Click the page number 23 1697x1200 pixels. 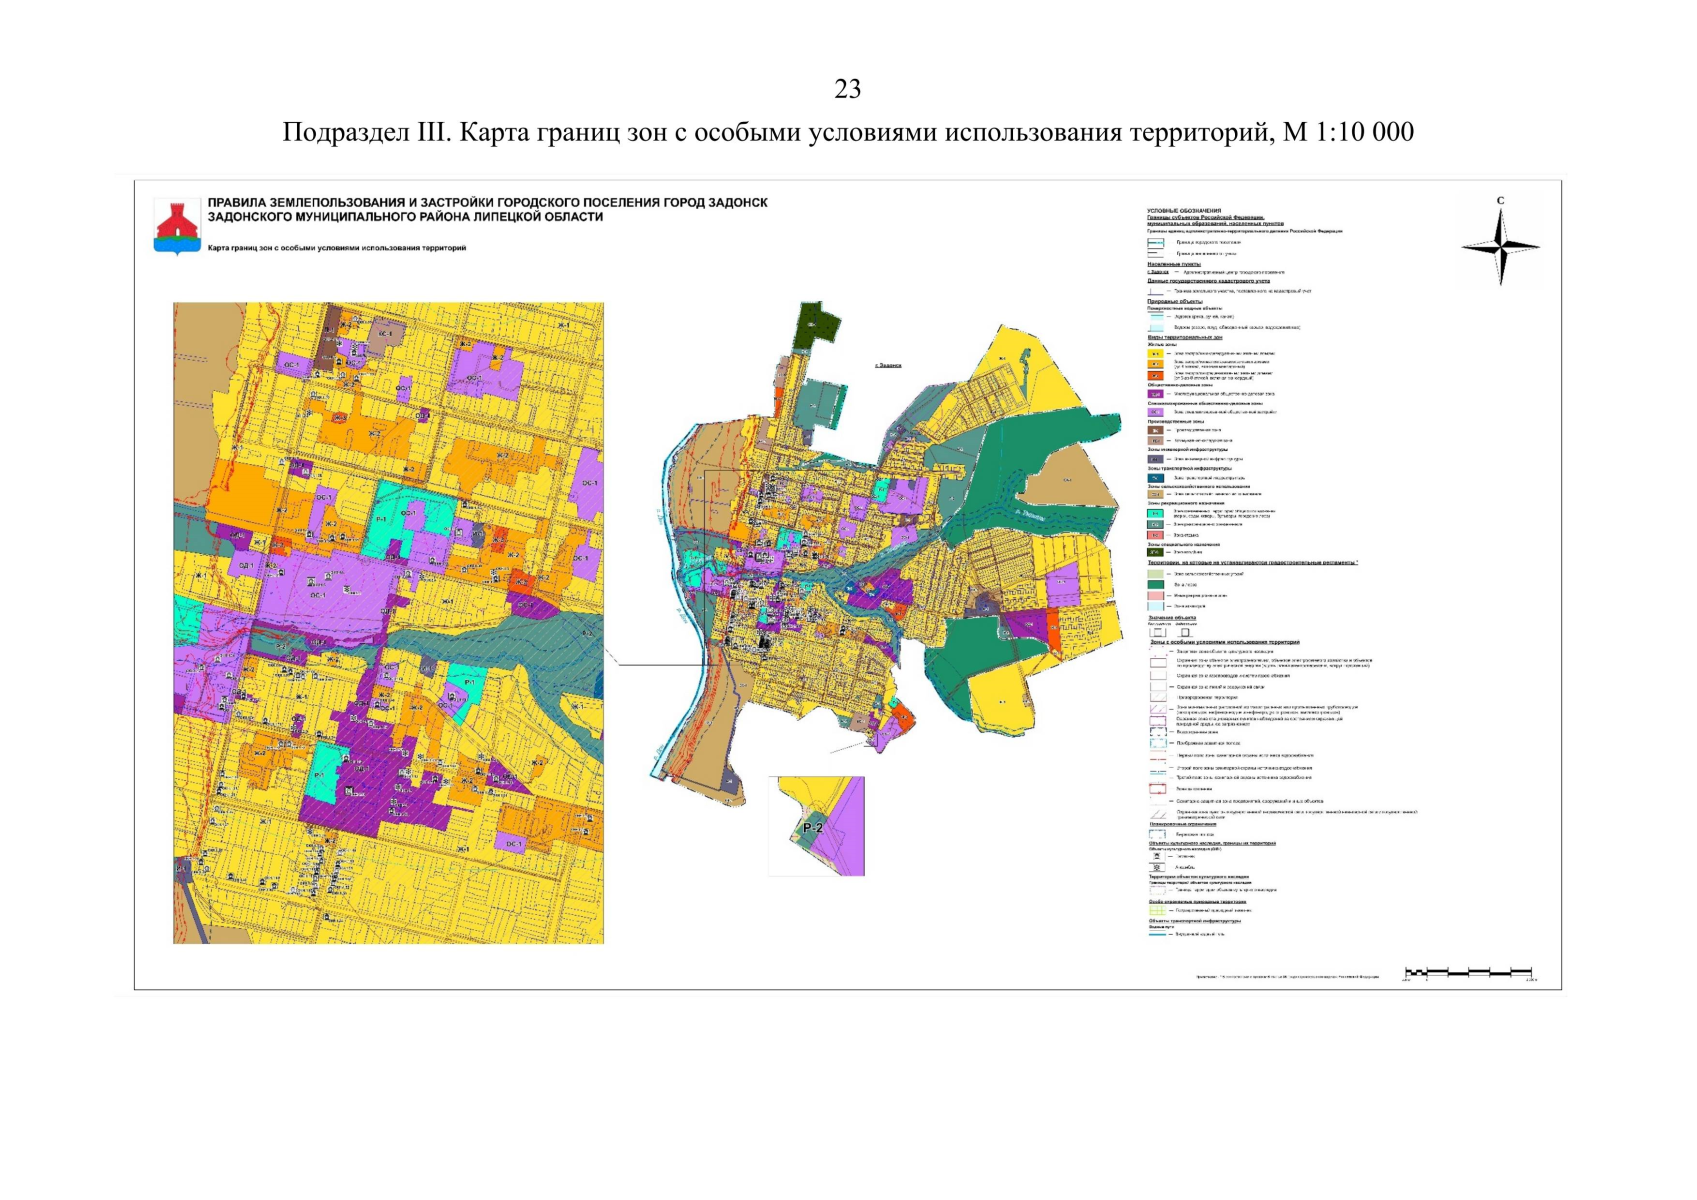[x=847, y=90]
